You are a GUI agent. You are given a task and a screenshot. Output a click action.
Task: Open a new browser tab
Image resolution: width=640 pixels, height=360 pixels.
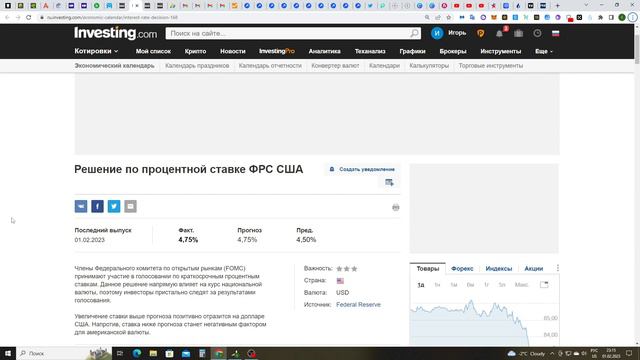(x=558, y=5)
